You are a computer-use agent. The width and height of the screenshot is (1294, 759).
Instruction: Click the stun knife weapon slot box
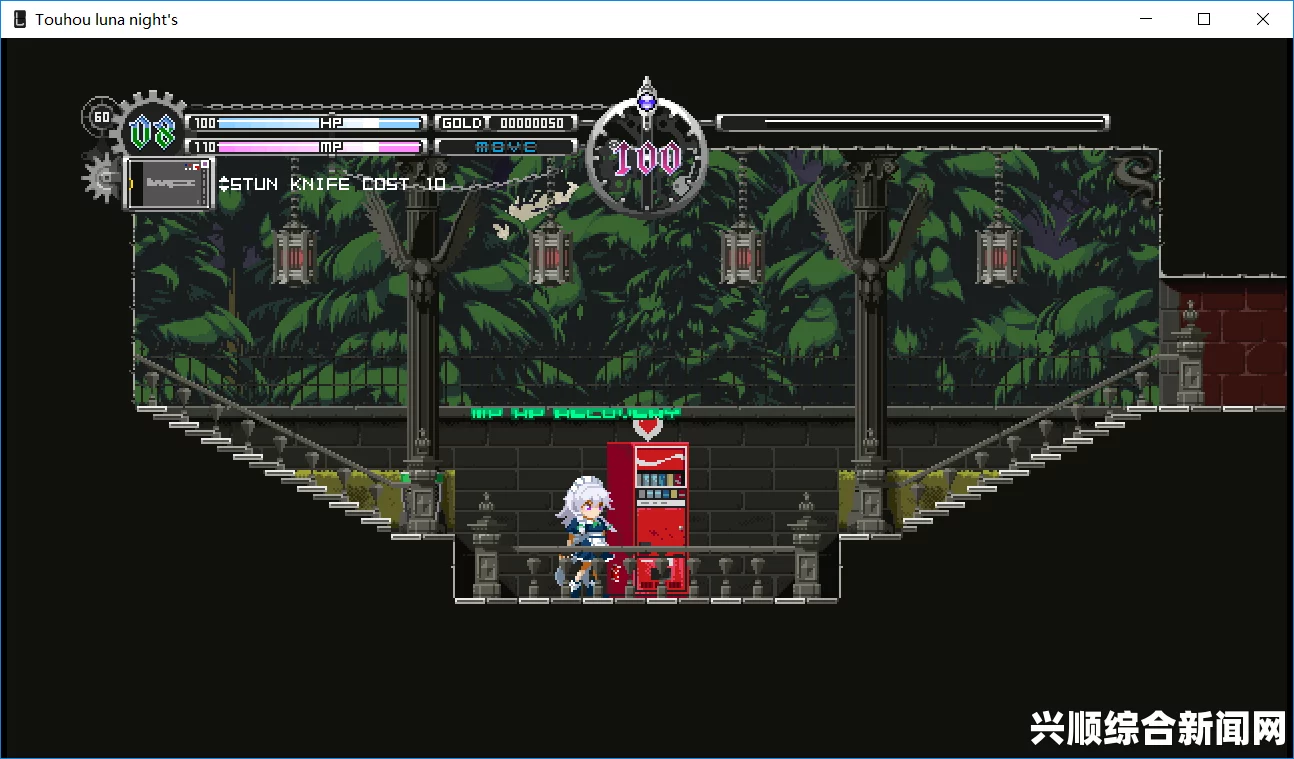(x=169, y=184)
